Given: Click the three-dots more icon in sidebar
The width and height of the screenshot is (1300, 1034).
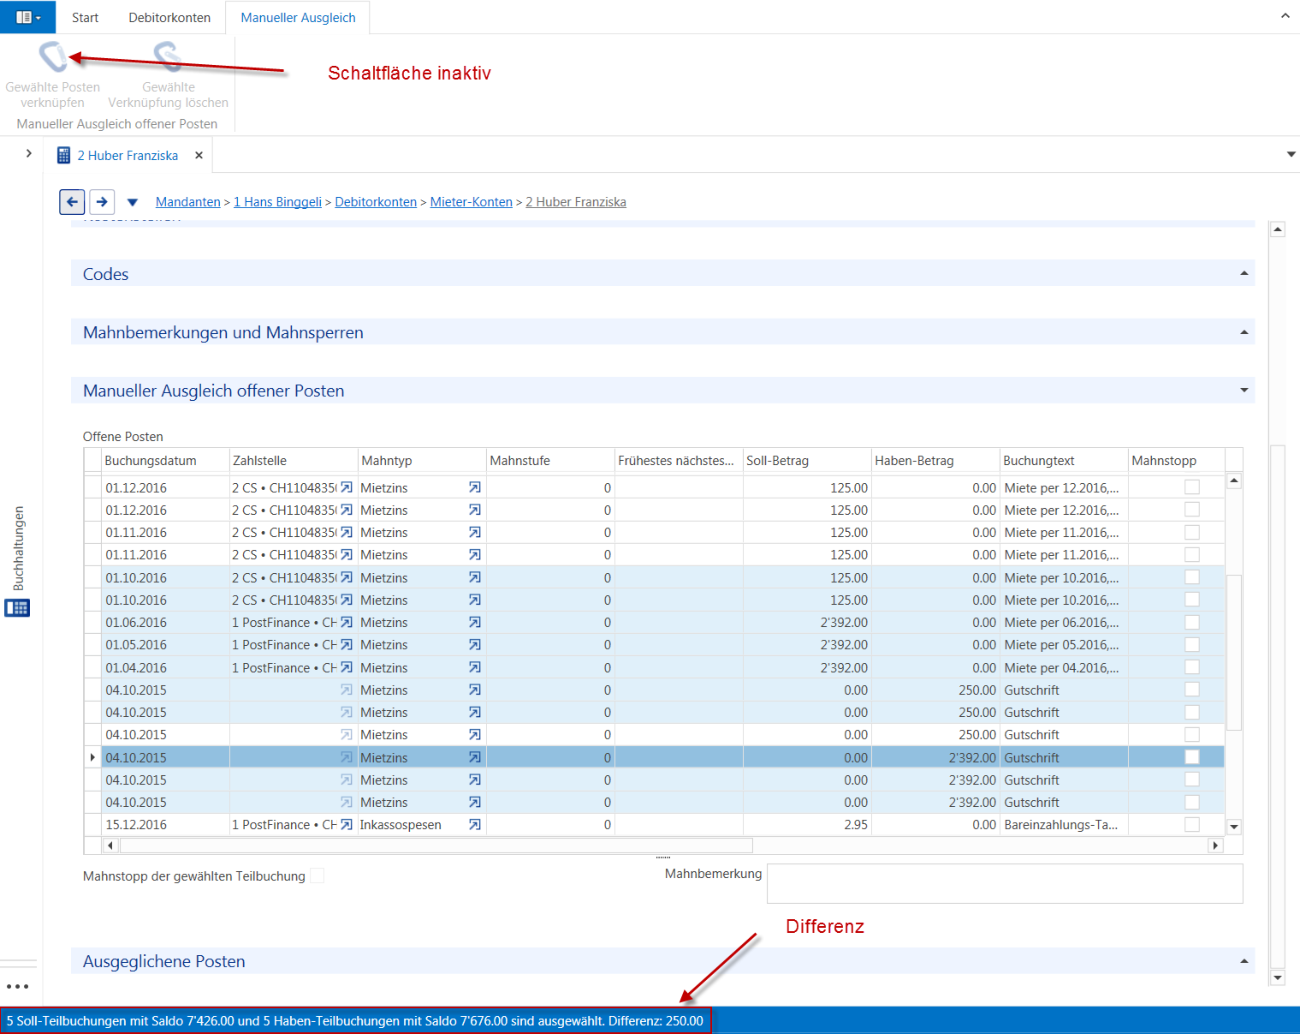Looking at the screenshot, I should 18,986.
